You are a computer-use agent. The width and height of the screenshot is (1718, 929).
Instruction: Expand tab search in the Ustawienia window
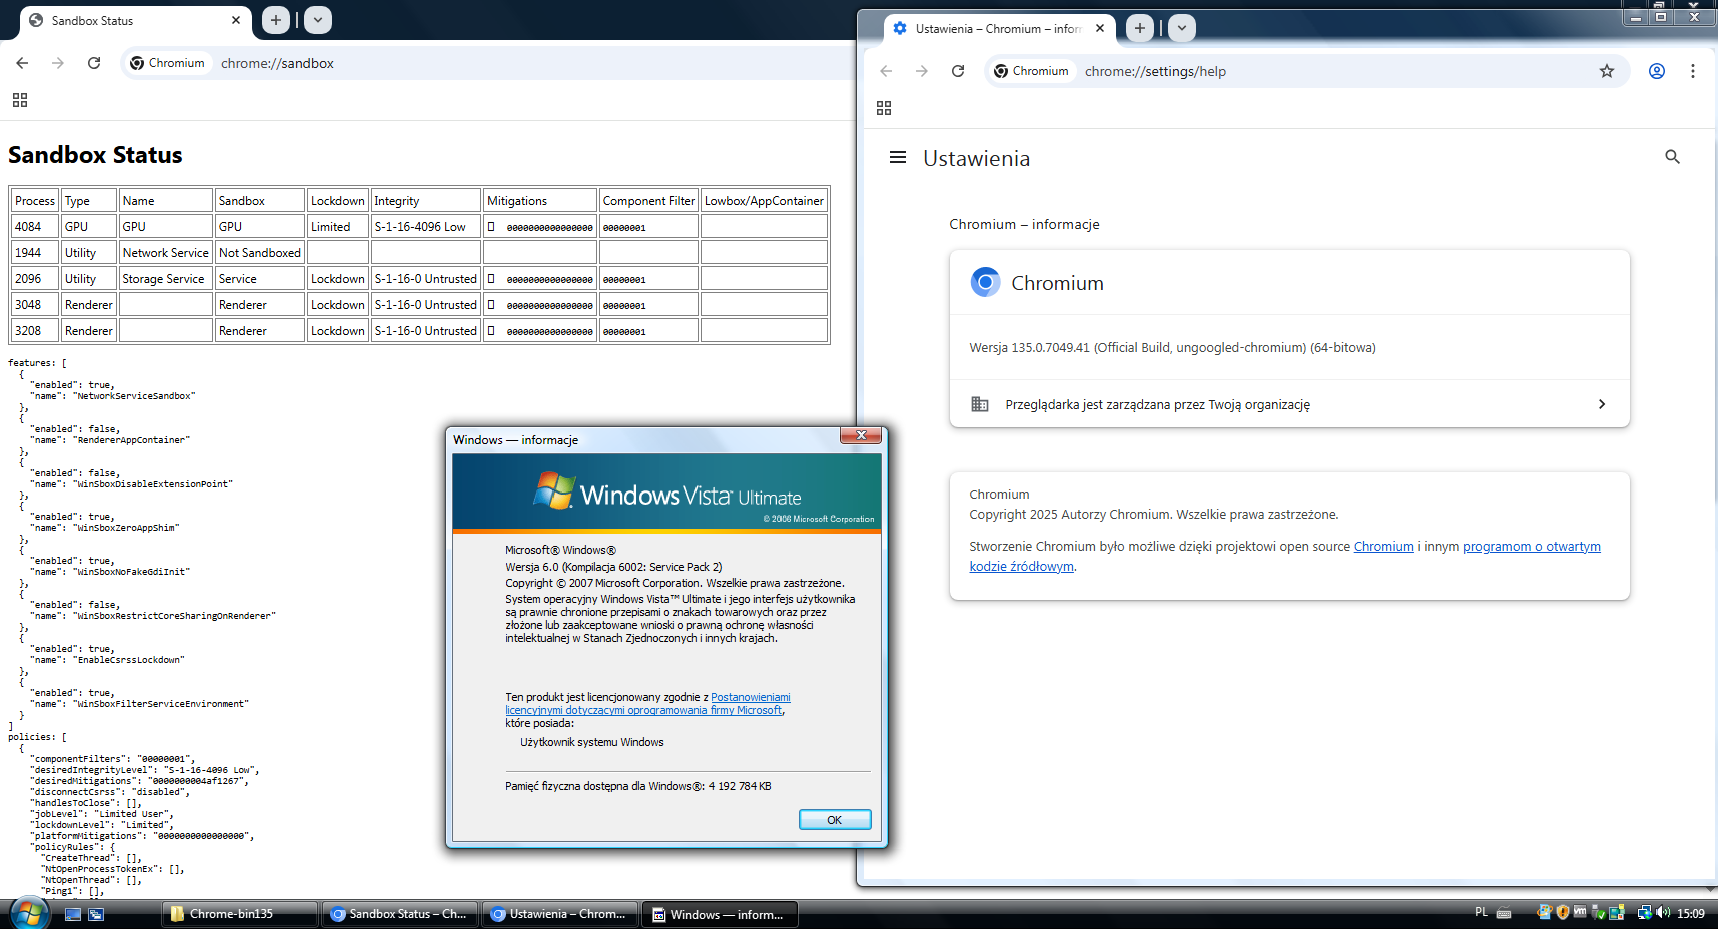(x=1182, y=28)
